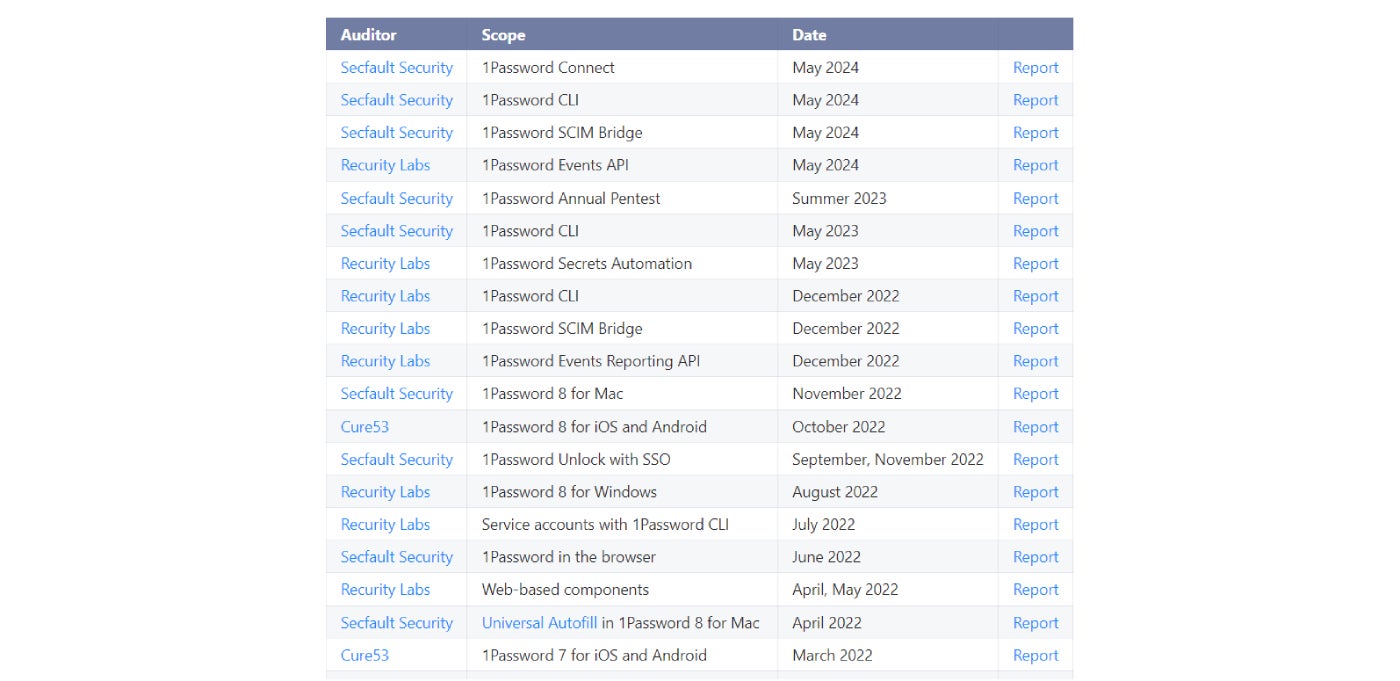Visit Recurity Labs in Events Reporting API row
The image size is (1400, 681).
click(385, 361)
